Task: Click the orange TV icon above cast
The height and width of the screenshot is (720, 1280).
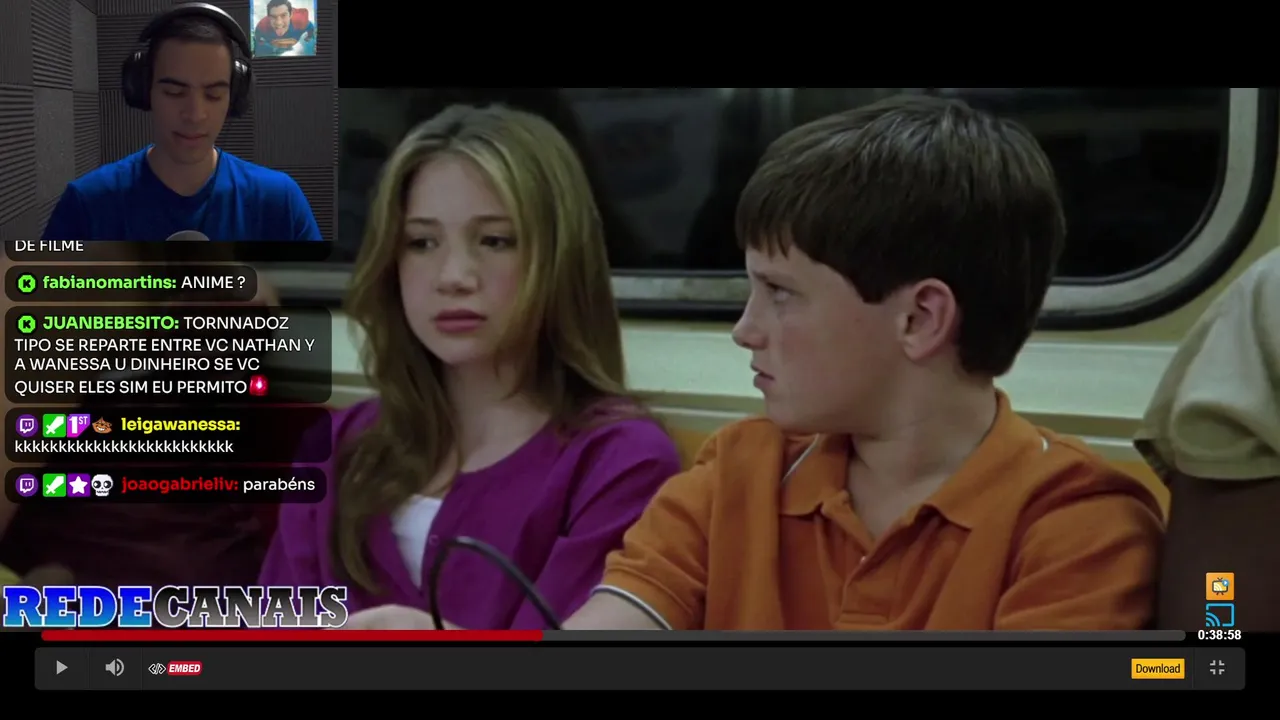Action: point(1219,586)
